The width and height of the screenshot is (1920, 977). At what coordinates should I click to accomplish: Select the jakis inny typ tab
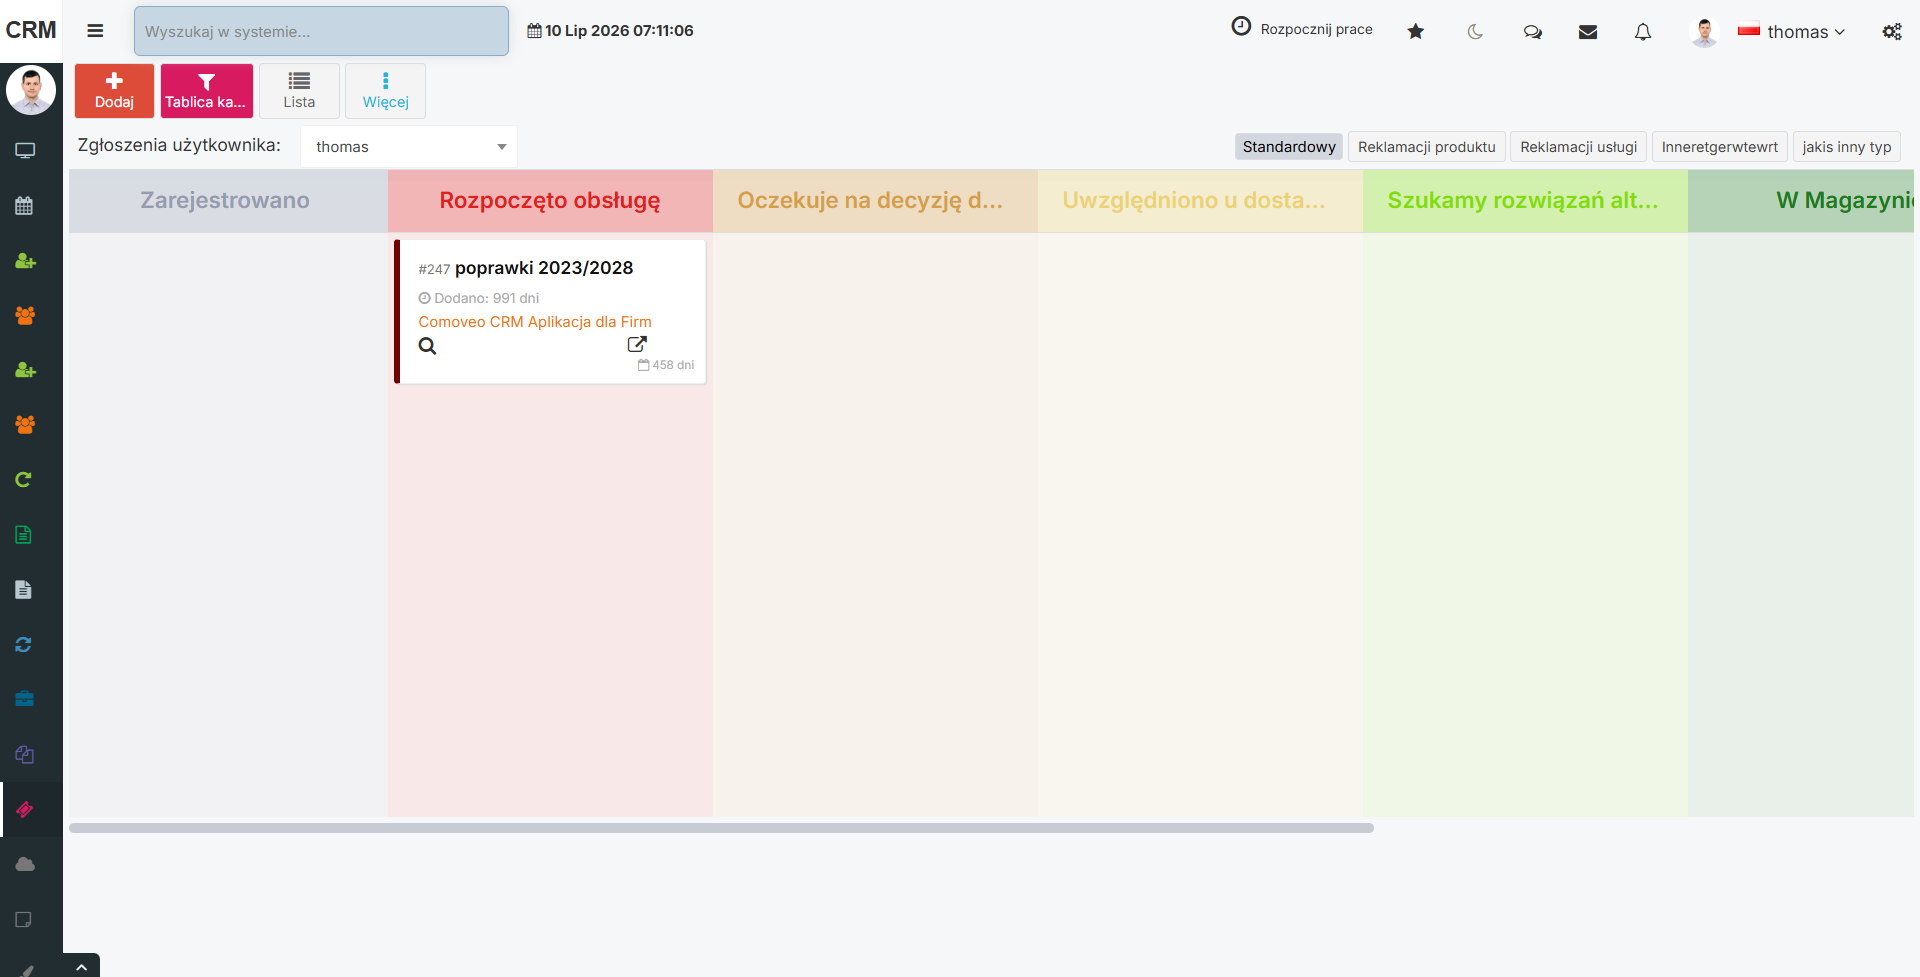tap(1847, 147)
